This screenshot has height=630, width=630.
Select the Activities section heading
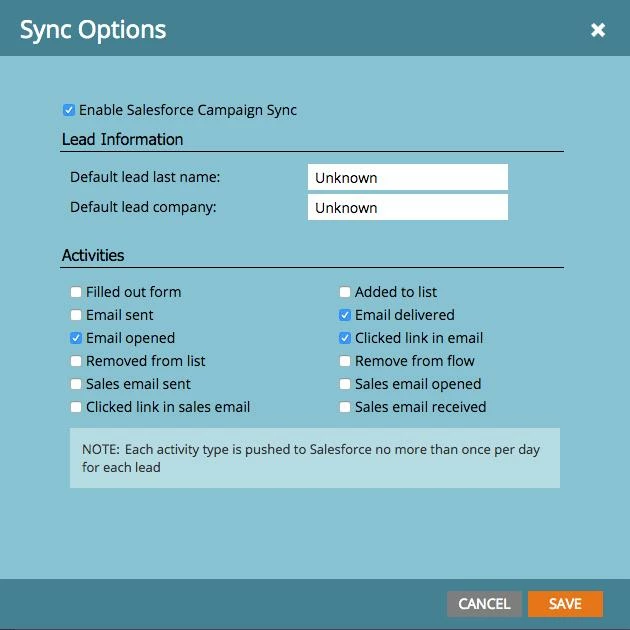[93, 255]
